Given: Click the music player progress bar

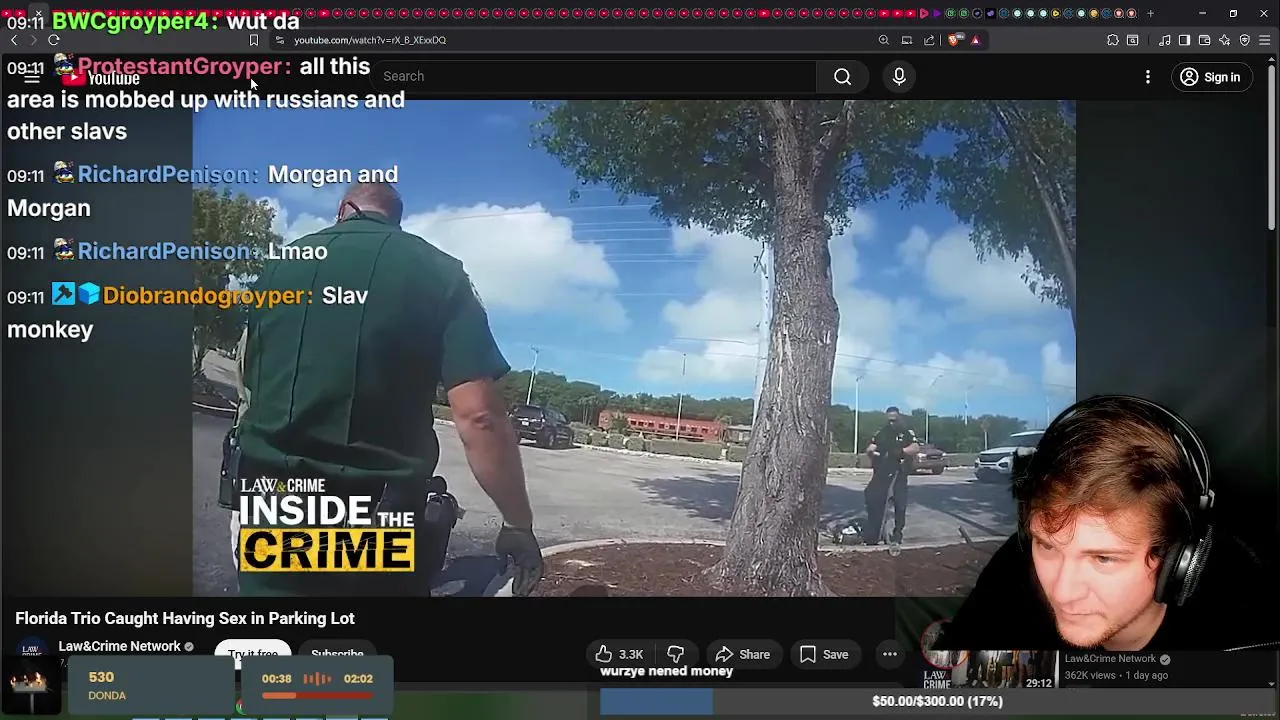Looking at the screenshot, I should (x=317, y=696).
